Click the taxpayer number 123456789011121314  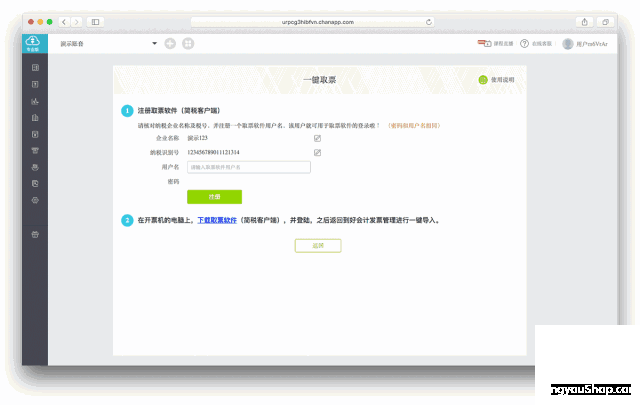click(x=213, y=152)
